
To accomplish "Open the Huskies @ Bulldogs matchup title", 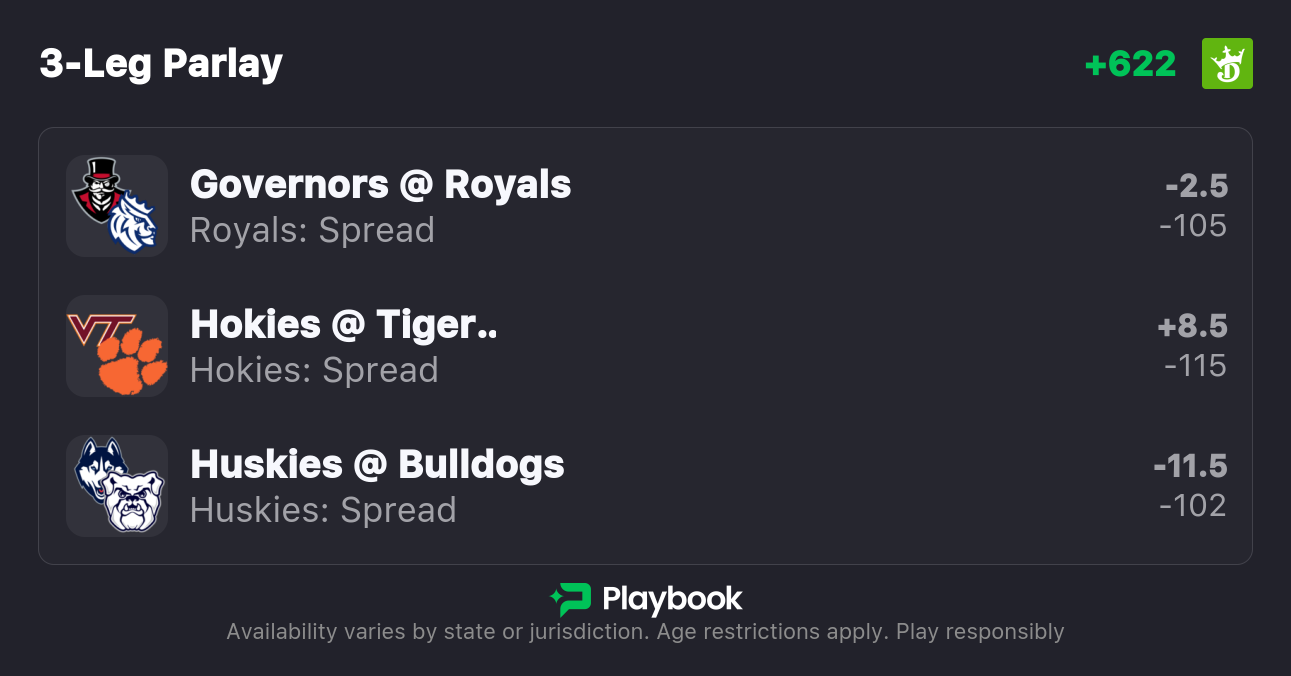I will [377, 464].
